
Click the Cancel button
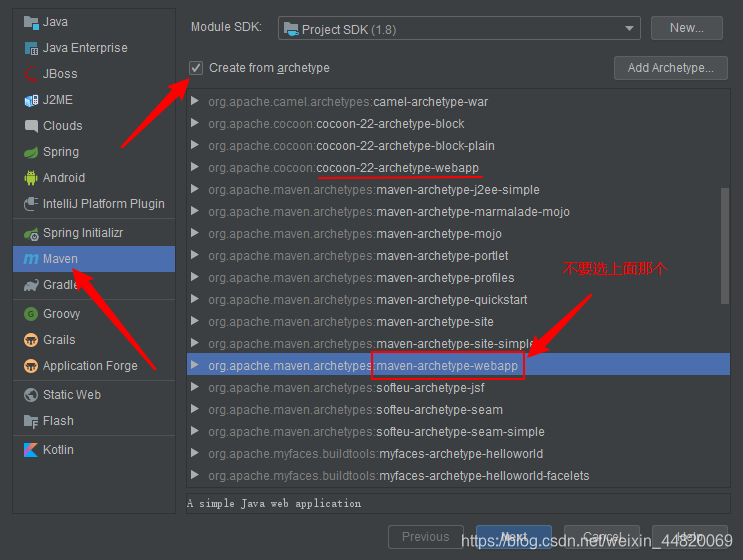tap(602, 537)
